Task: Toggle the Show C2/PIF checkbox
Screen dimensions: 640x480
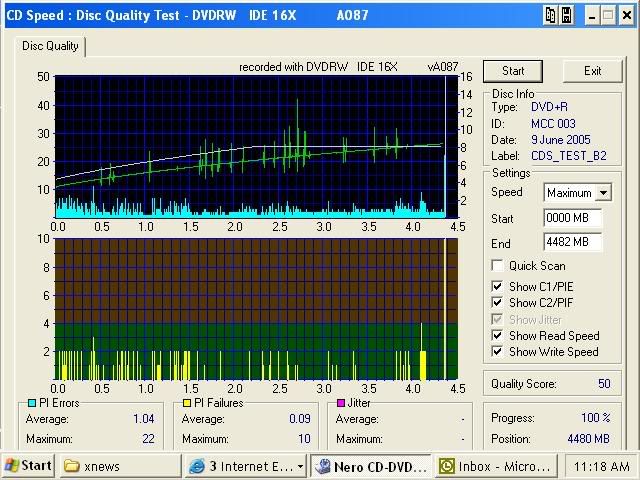Action: point(497,303)
